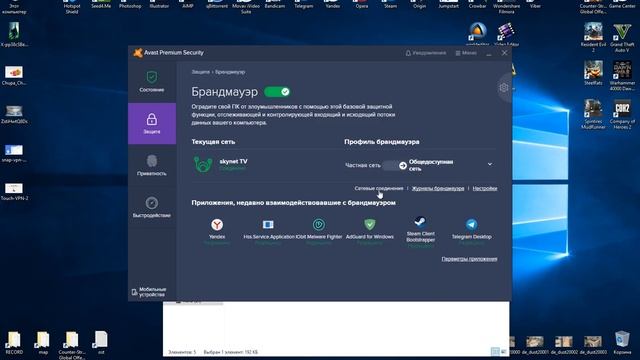Open the firewall Настройки link
The image size is (640, 360).
click(x=485, y=189)
